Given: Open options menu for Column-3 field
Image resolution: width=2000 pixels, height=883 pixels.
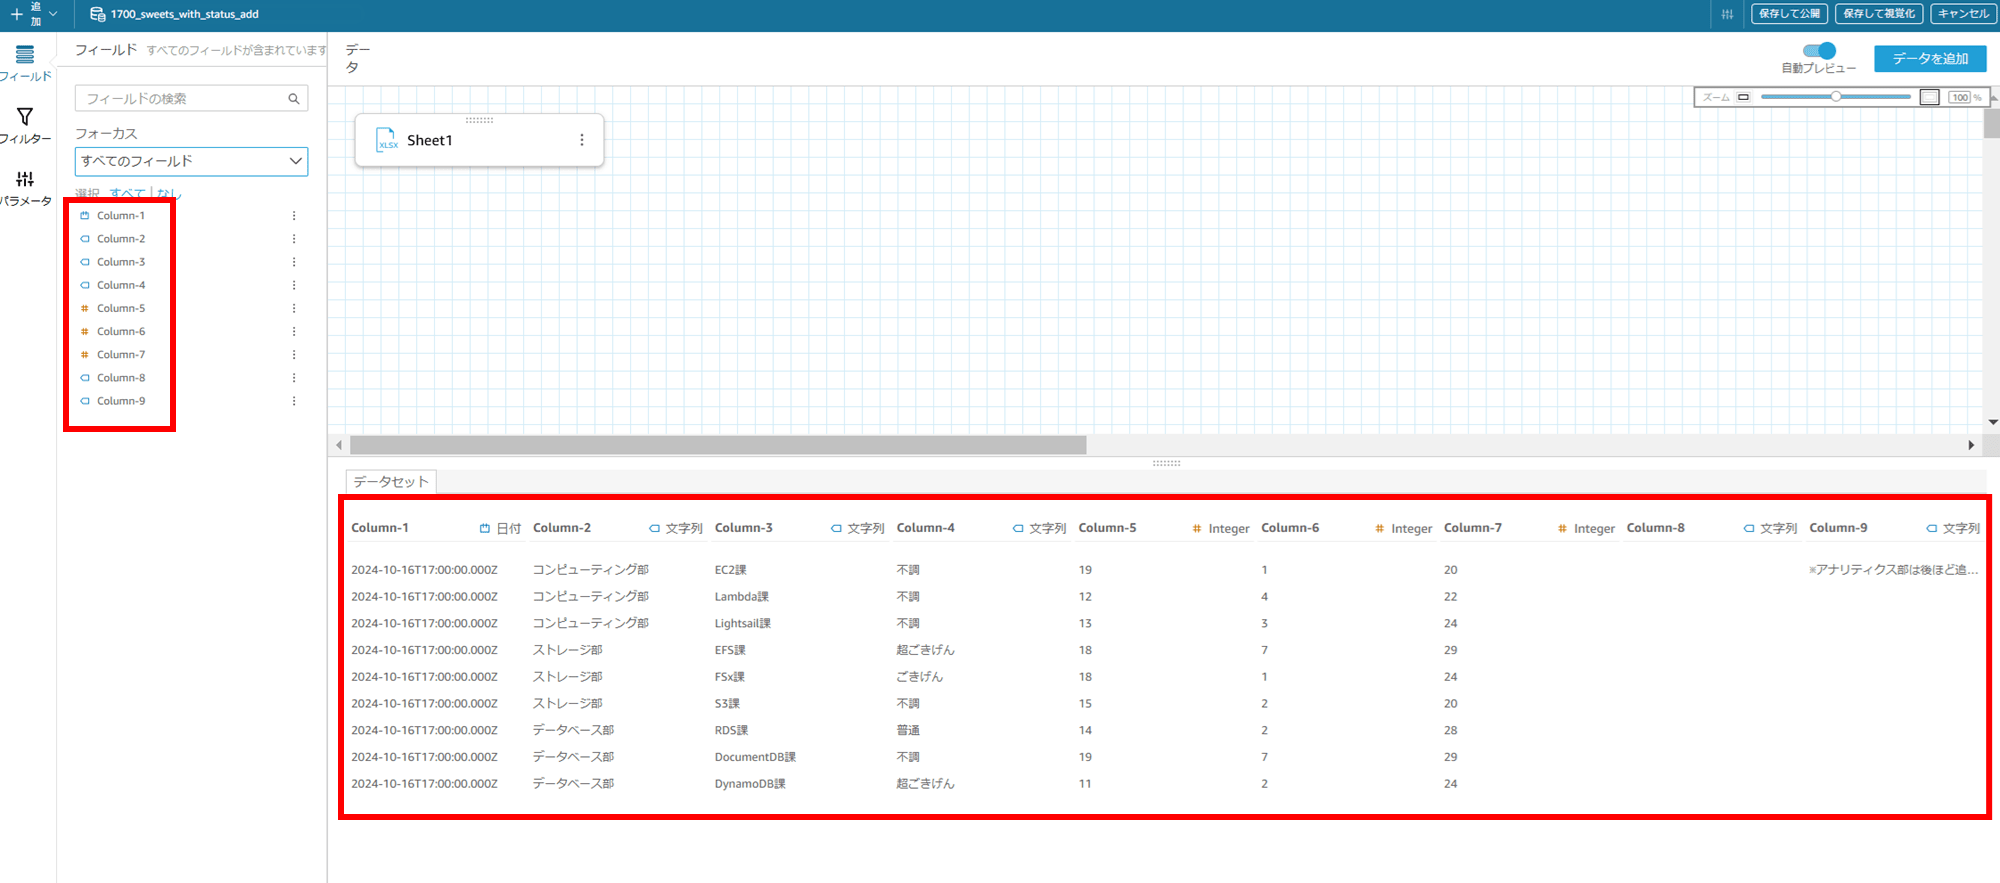Looking at the screenshot, I should 294,262.
